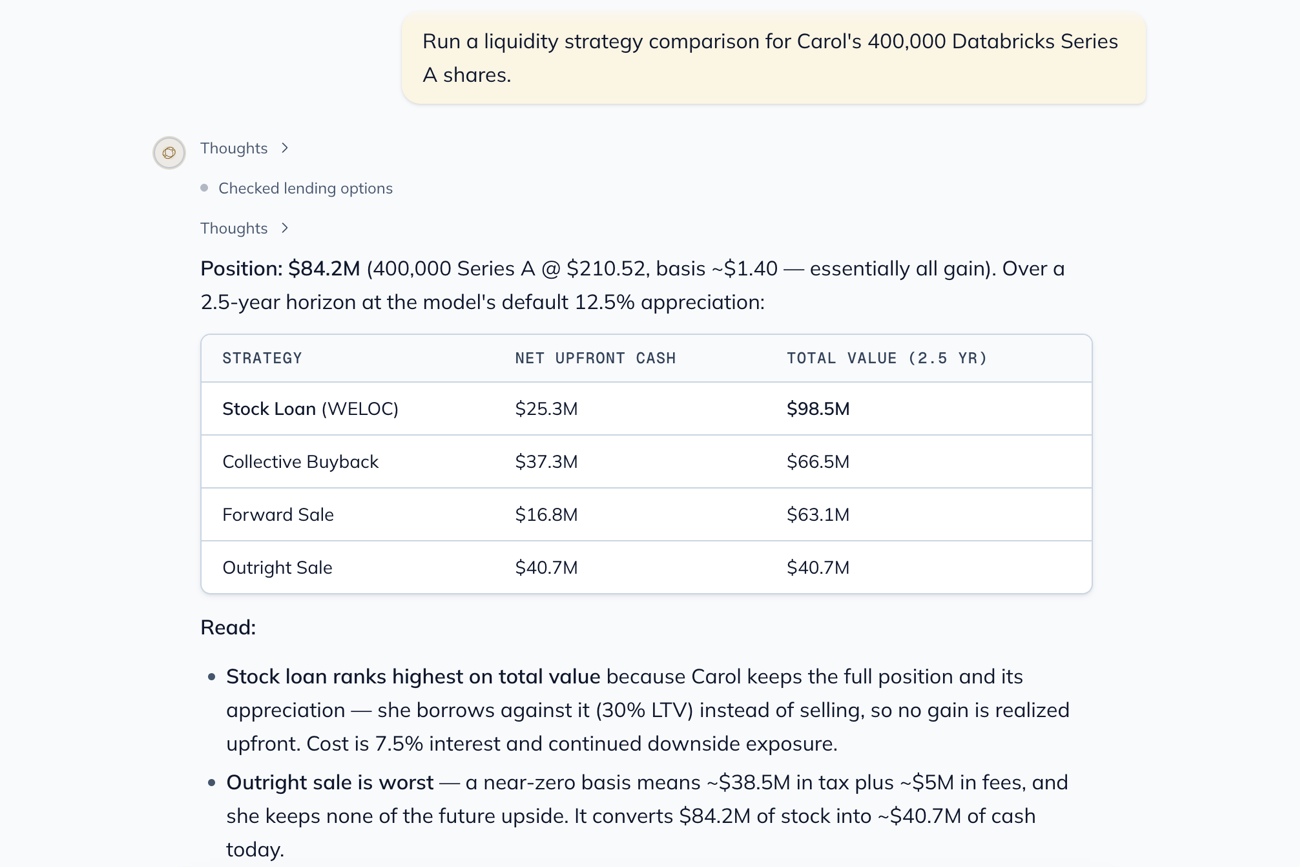Click the NET UPFRONT CASH column header

click(595, 358)
